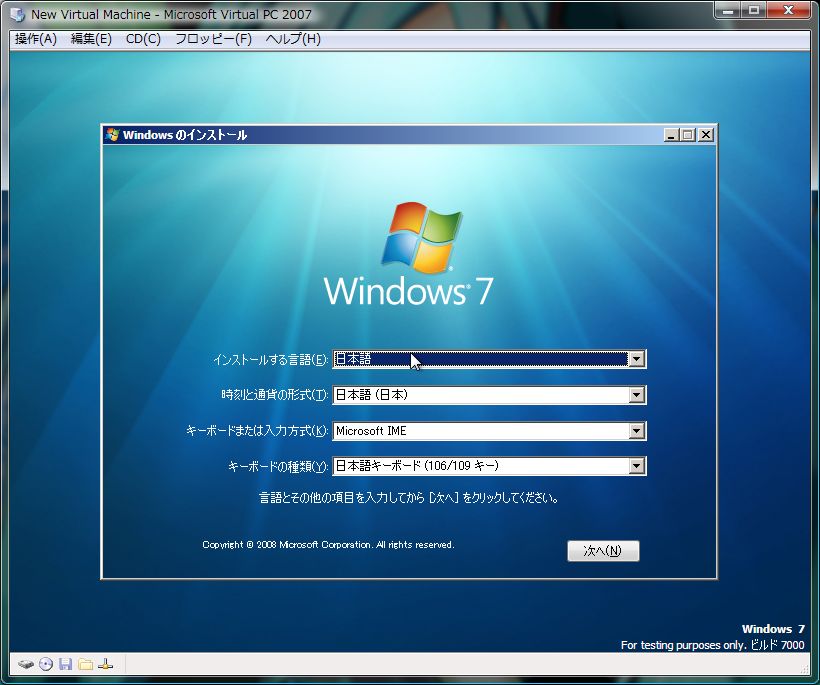Click the For testing purposes only build text
820x685 pixels.
pos(713,645)
